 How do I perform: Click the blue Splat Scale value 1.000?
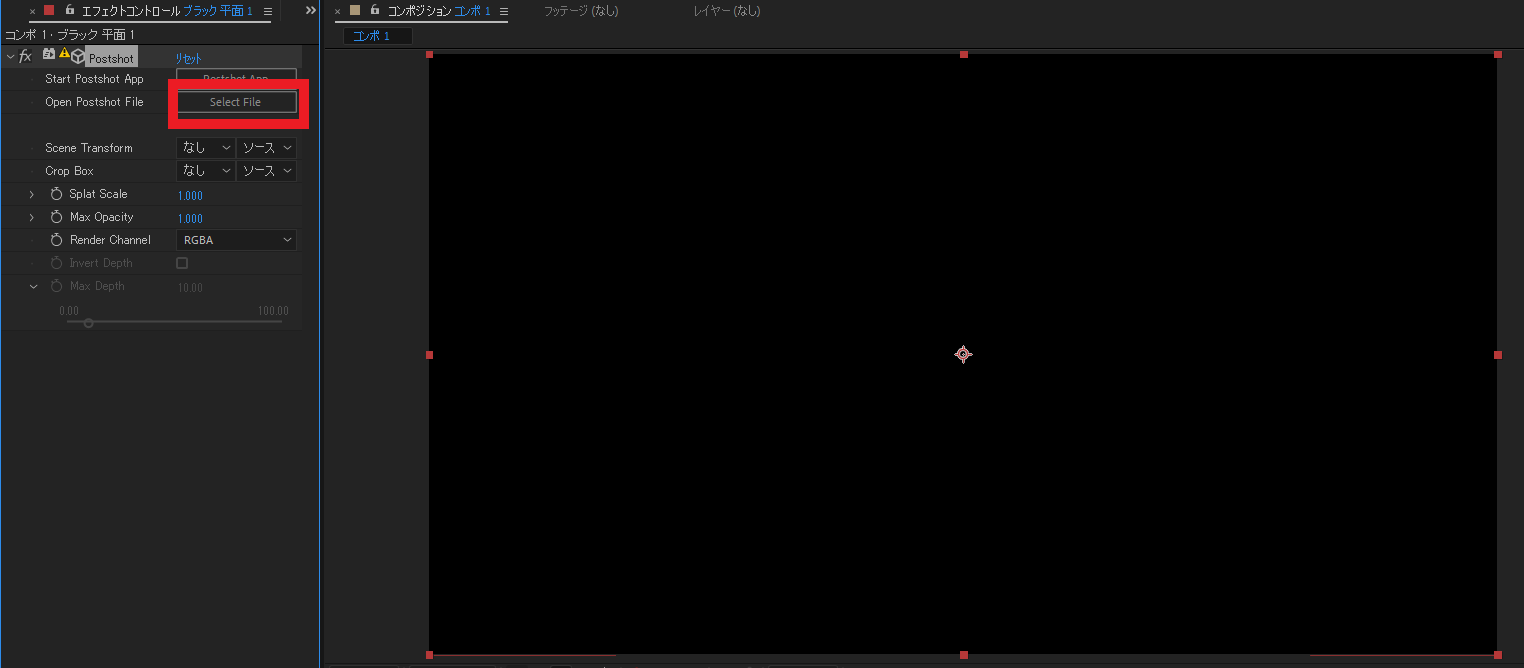(x=190, y=195)
